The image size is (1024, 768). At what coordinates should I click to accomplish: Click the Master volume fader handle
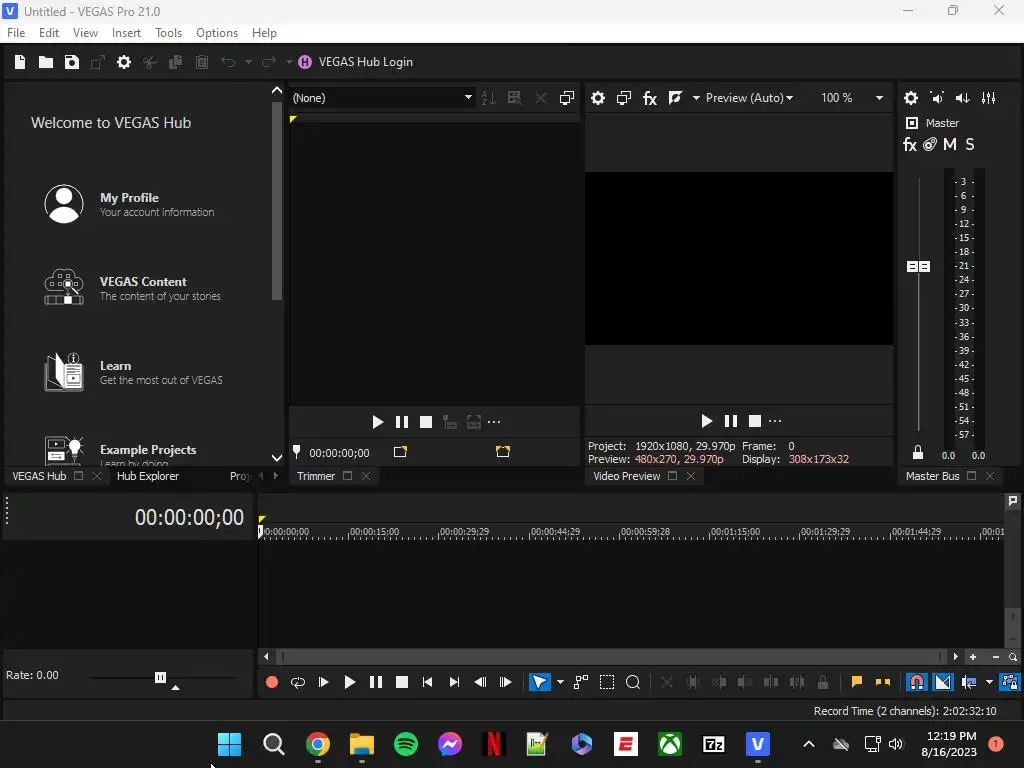tap(918, 266)
